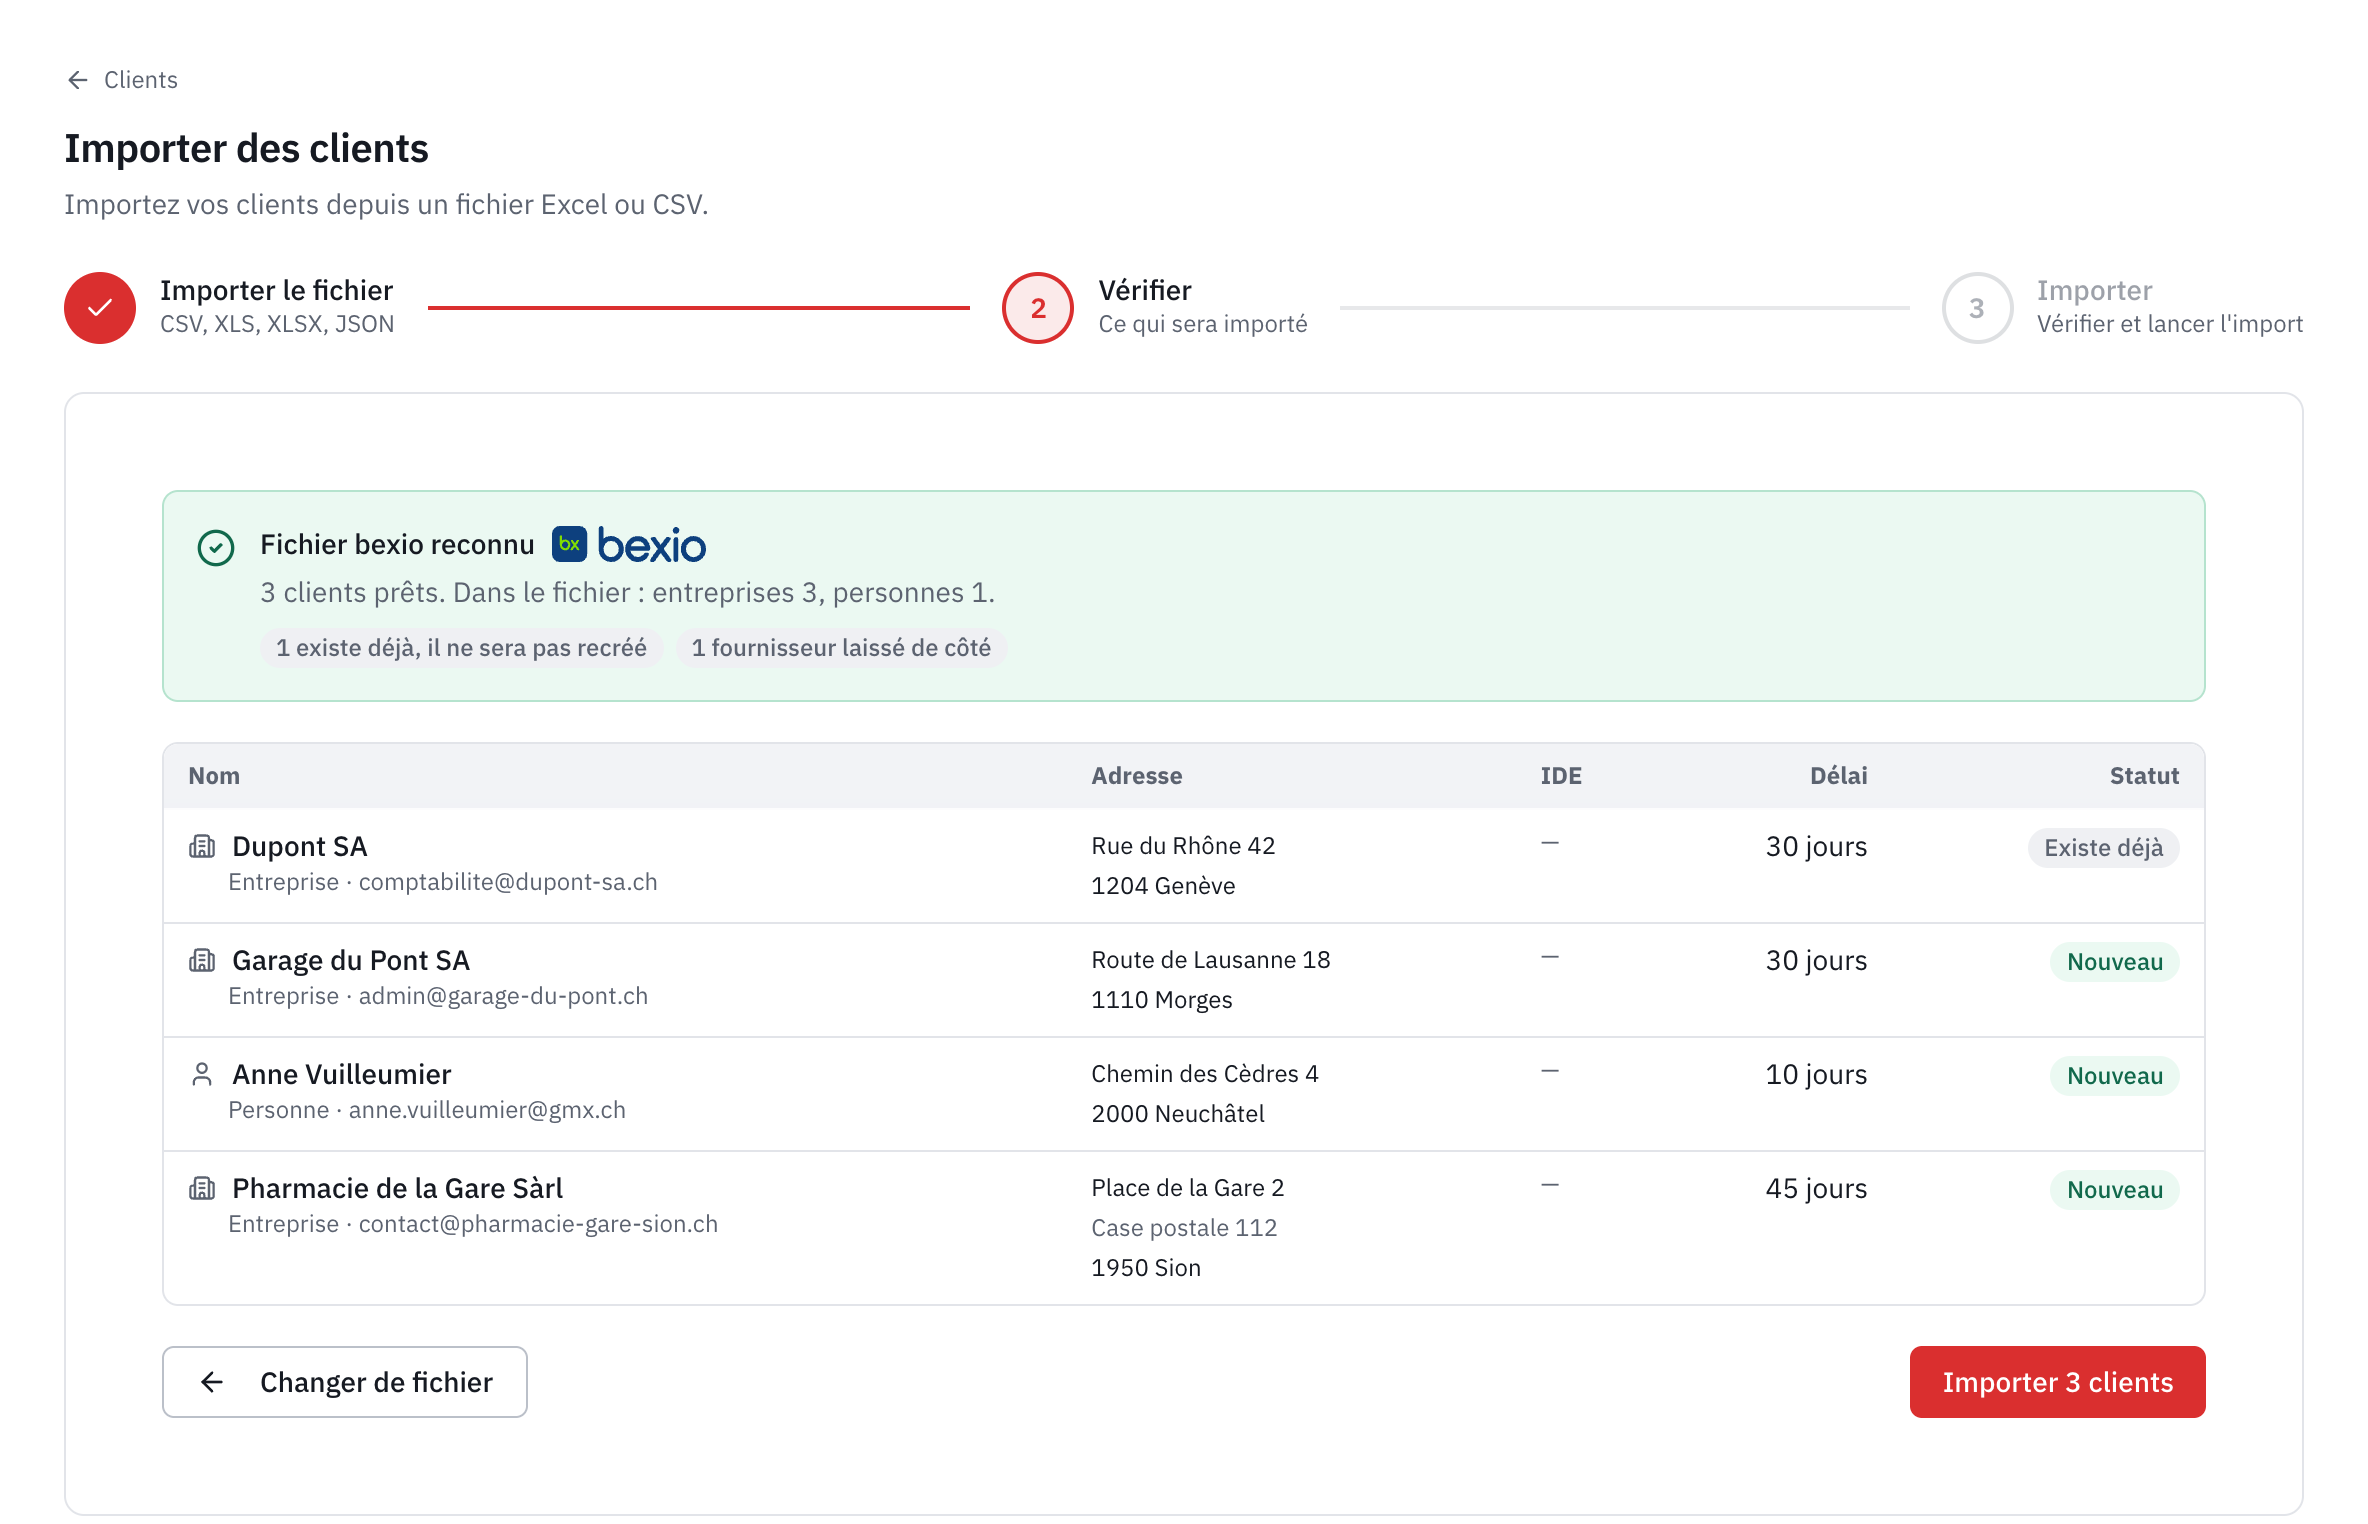Click contact@pharmacie-gare-sion.ch email text
Viewport: 2368px width, 1524px height.
[538, 1224]
